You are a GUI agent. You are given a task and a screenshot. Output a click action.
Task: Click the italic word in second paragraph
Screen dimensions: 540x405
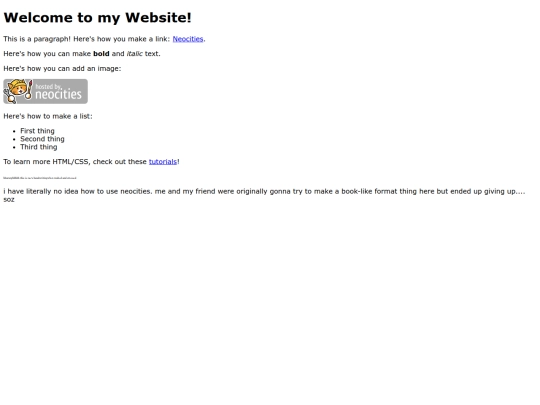tap(134, 54)
